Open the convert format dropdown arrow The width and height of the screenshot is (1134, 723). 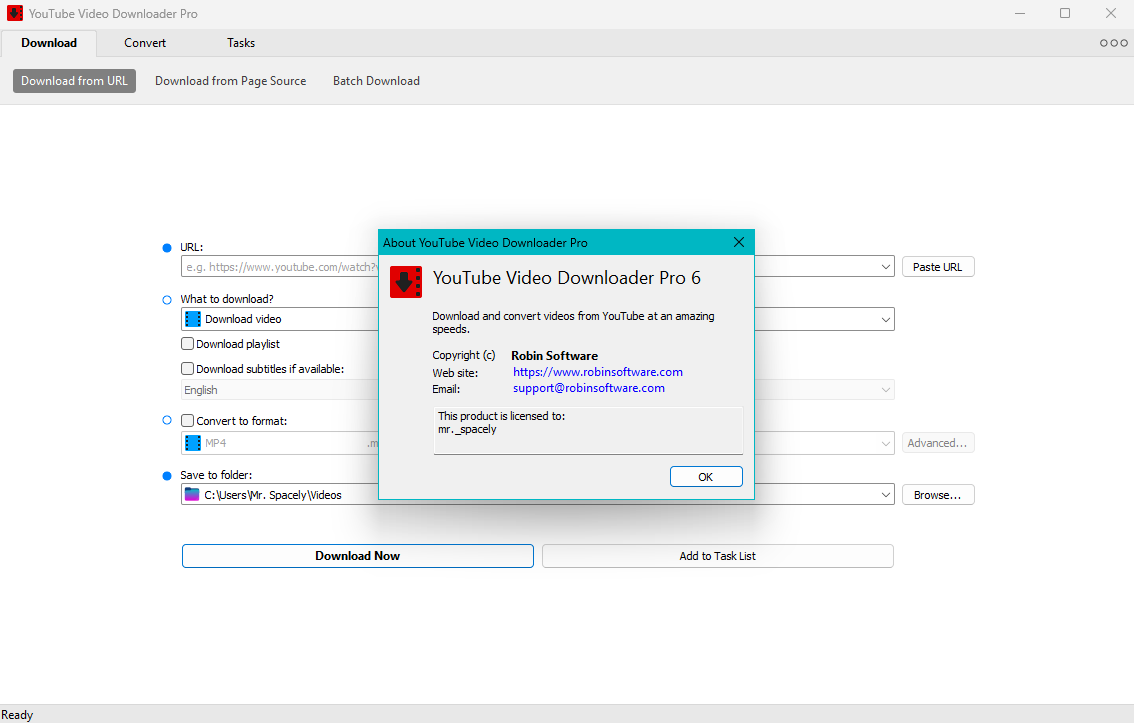[886, 443]
